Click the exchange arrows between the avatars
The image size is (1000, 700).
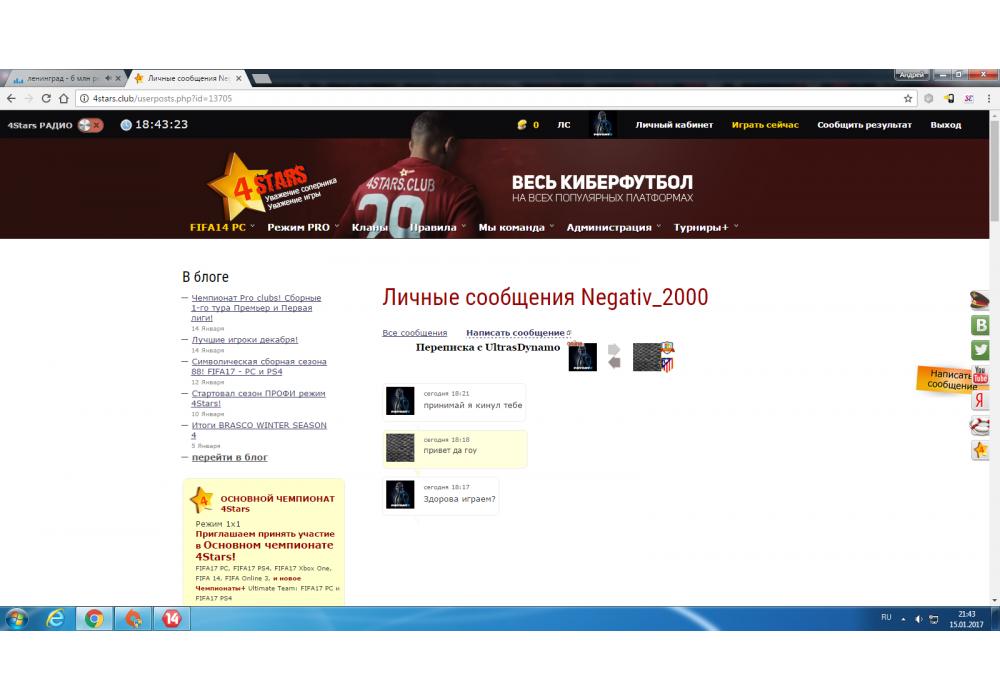click(614, 356)
